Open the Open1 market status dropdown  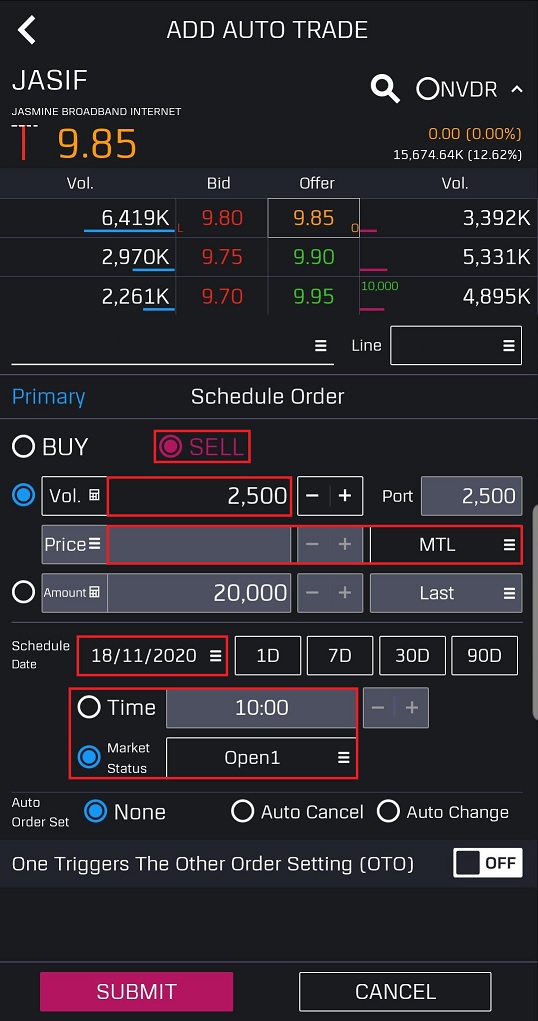261,757
